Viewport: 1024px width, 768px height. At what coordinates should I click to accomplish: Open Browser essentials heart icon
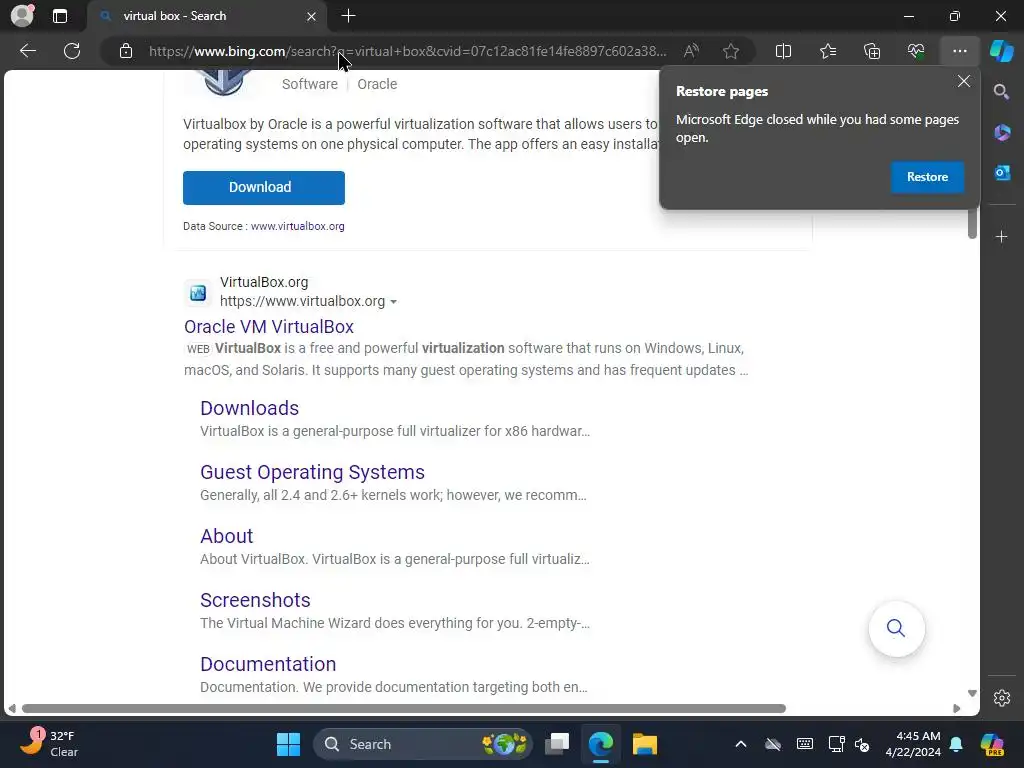pos(916,51)
